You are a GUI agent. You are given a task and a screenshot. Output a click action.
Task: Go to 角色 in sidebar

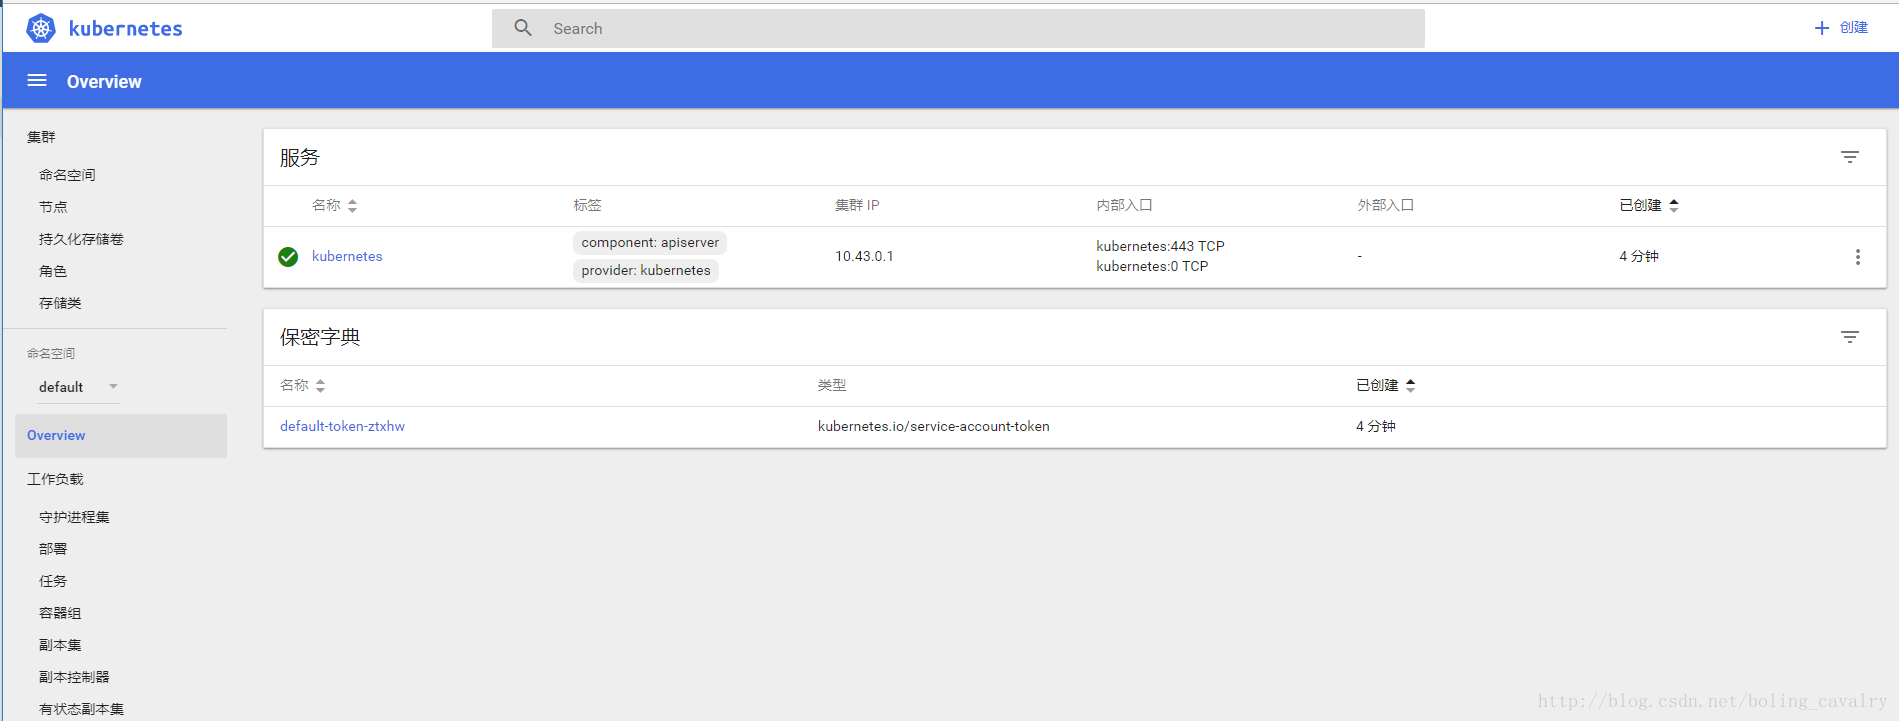(53, 271)
